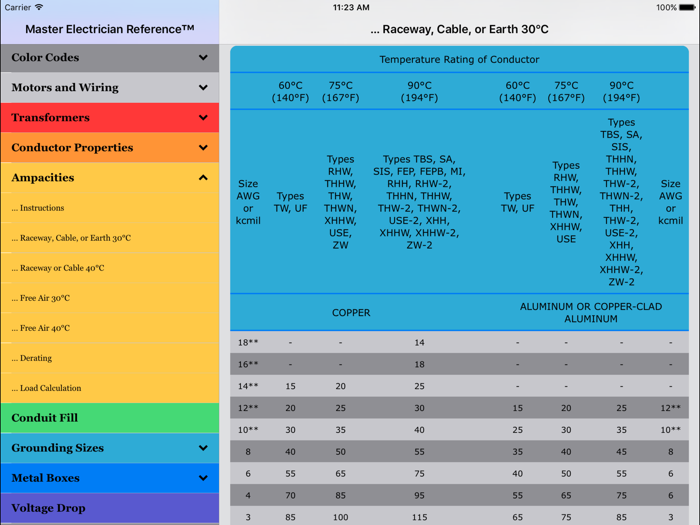Expand the Transformers section chevron
700x525 pixels.
click(x=203, y=118)
